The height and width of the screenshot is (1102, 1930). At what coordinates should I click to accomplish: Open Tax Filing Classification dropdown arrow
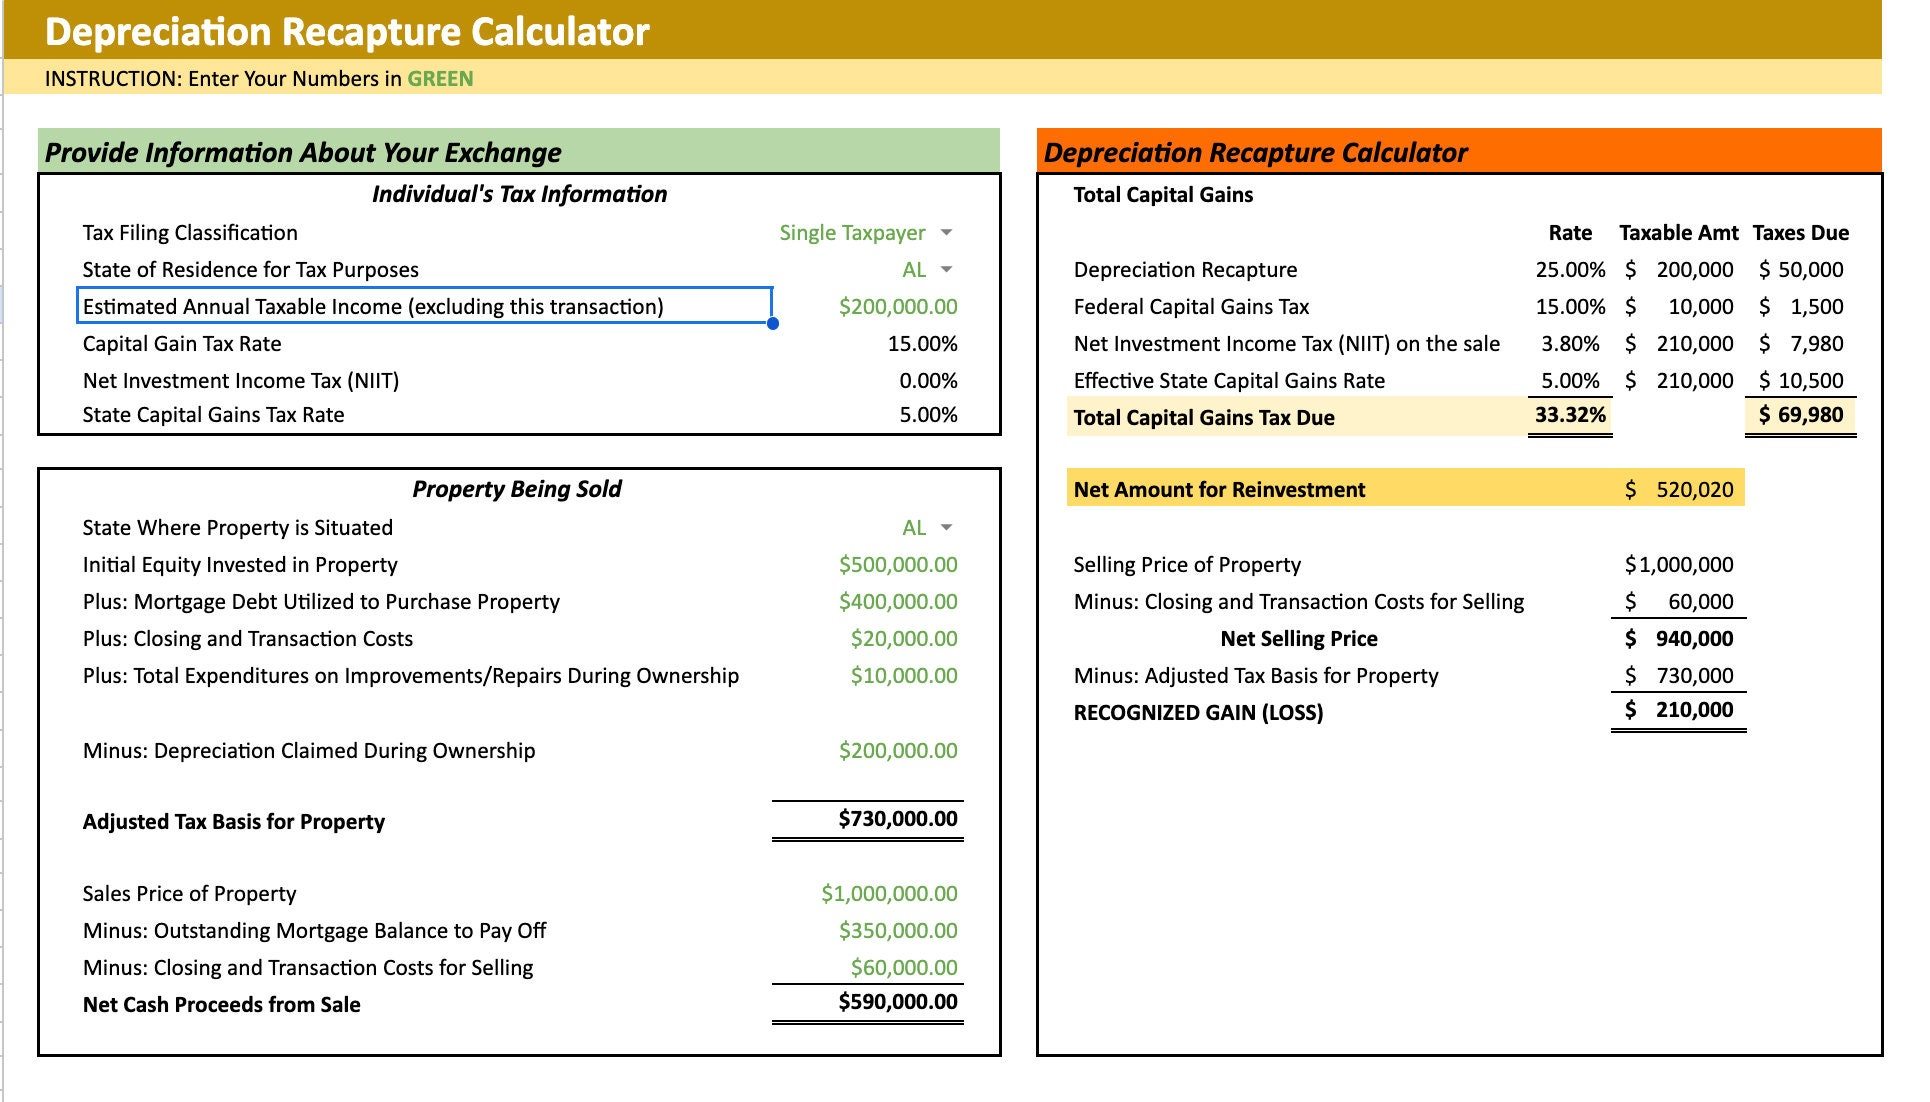click(946, 233)
